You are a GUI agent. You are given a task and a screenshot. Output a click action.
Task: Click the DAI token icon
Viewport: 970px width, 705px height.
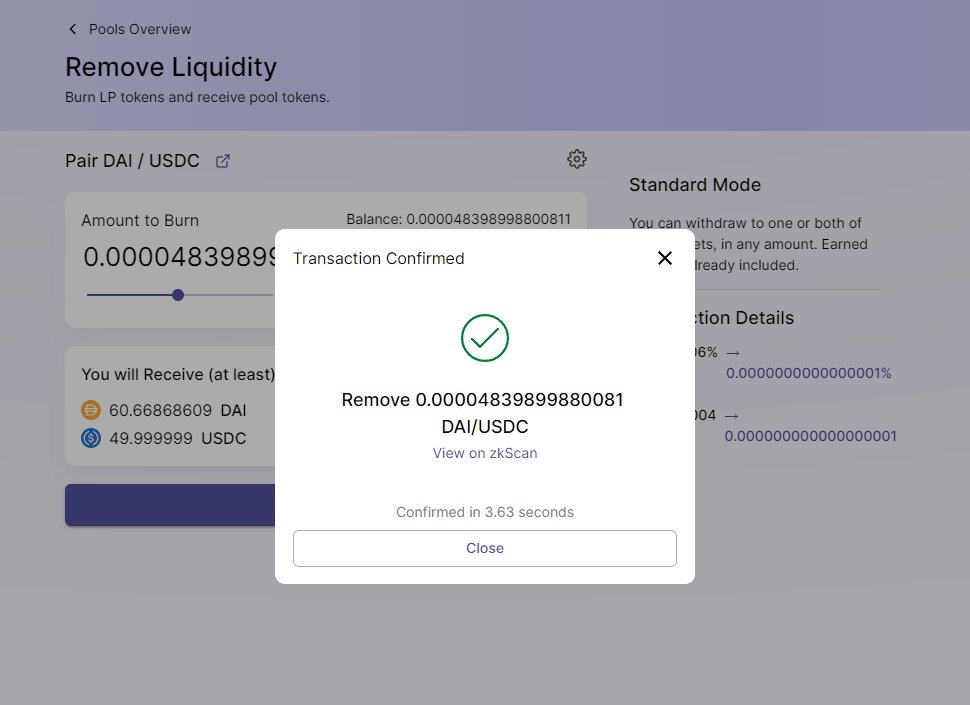(x=91, y=410)
